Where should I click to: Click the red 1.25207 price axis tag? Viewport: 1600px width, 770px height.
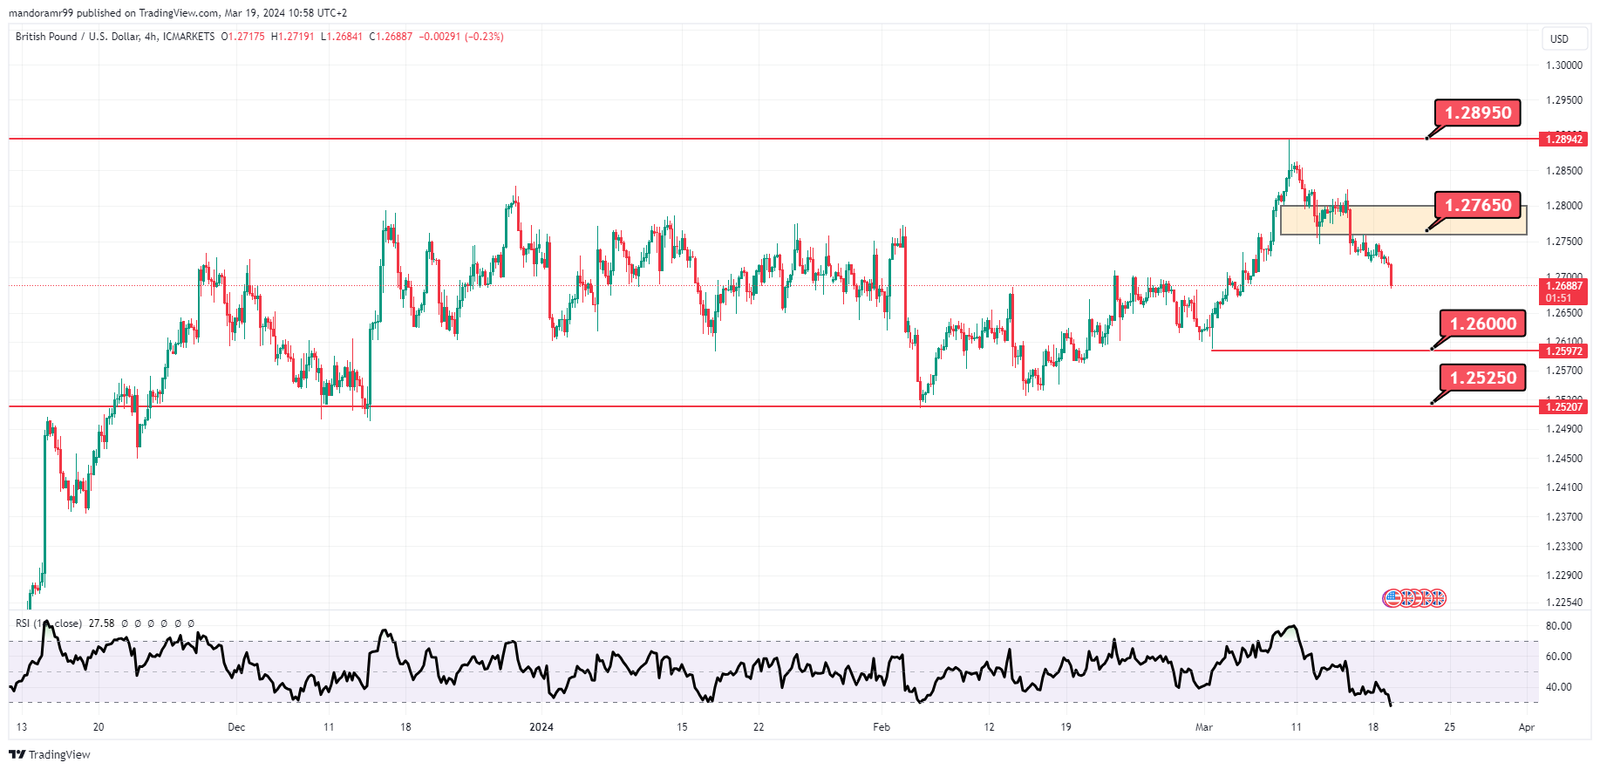[x=1564, y=406]
